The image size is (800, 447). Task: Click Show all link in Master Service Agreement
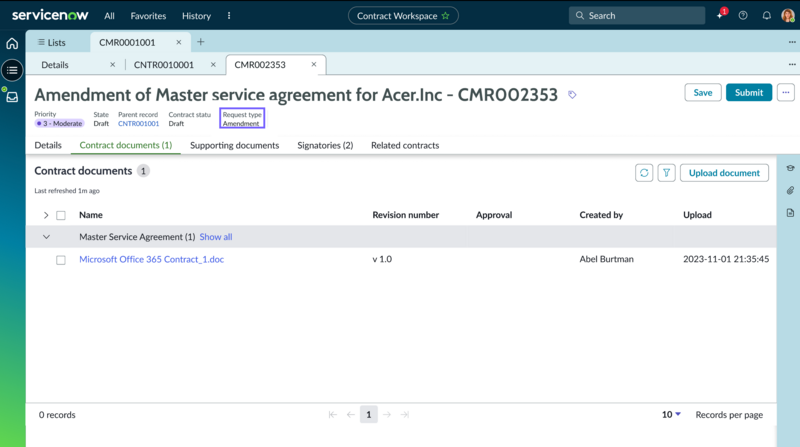point(216,237)
